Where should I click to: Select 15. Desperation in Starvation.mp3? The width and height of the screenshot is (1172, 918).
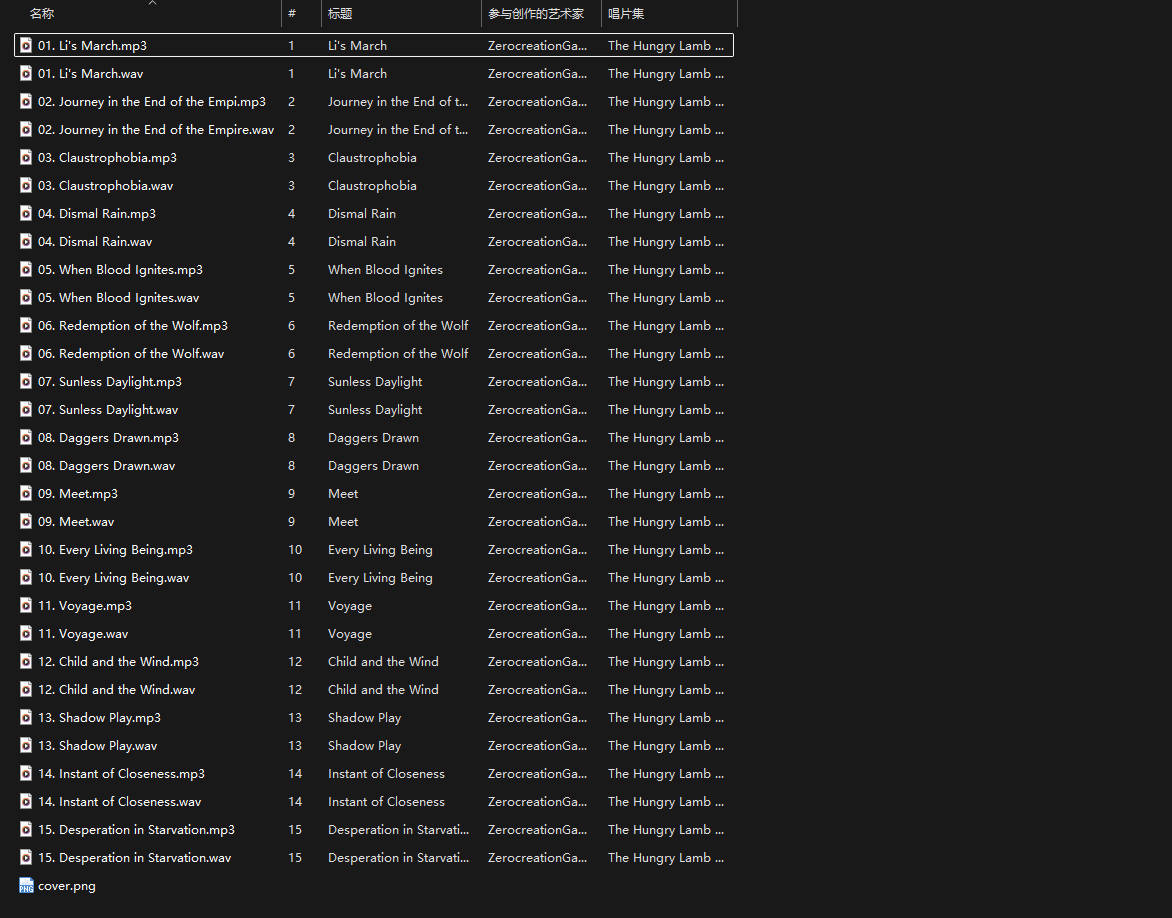(147, 829)
